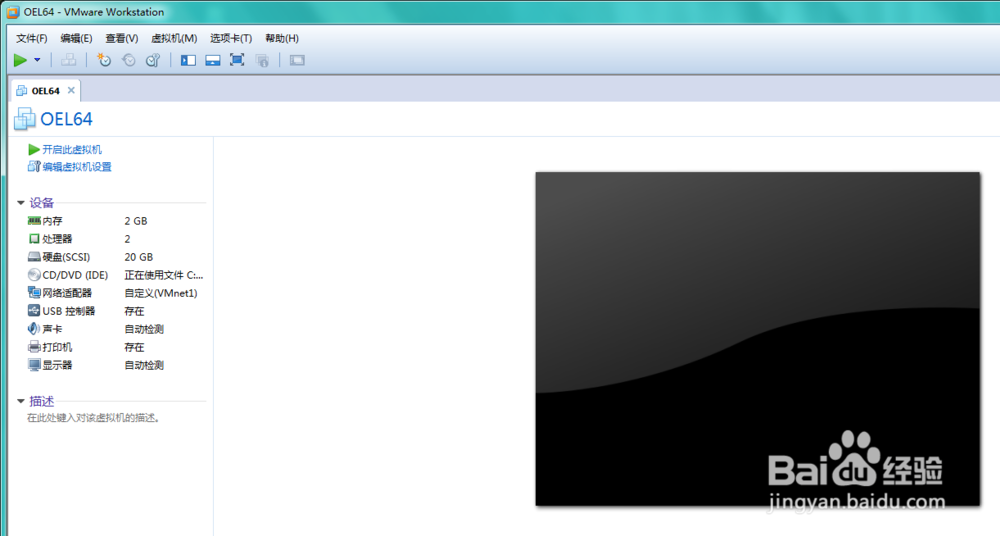This screenshot has height=536, width=1000.
Task: Take a snapshot with the clock-star toolbar icon
Action: (x=104, y=60)
